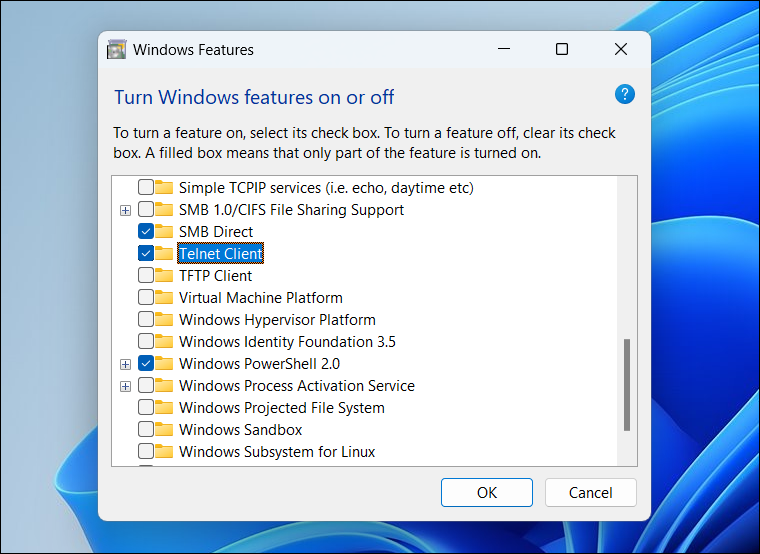Expand the Windows Process Activation Service node

[x=126, y=386]
